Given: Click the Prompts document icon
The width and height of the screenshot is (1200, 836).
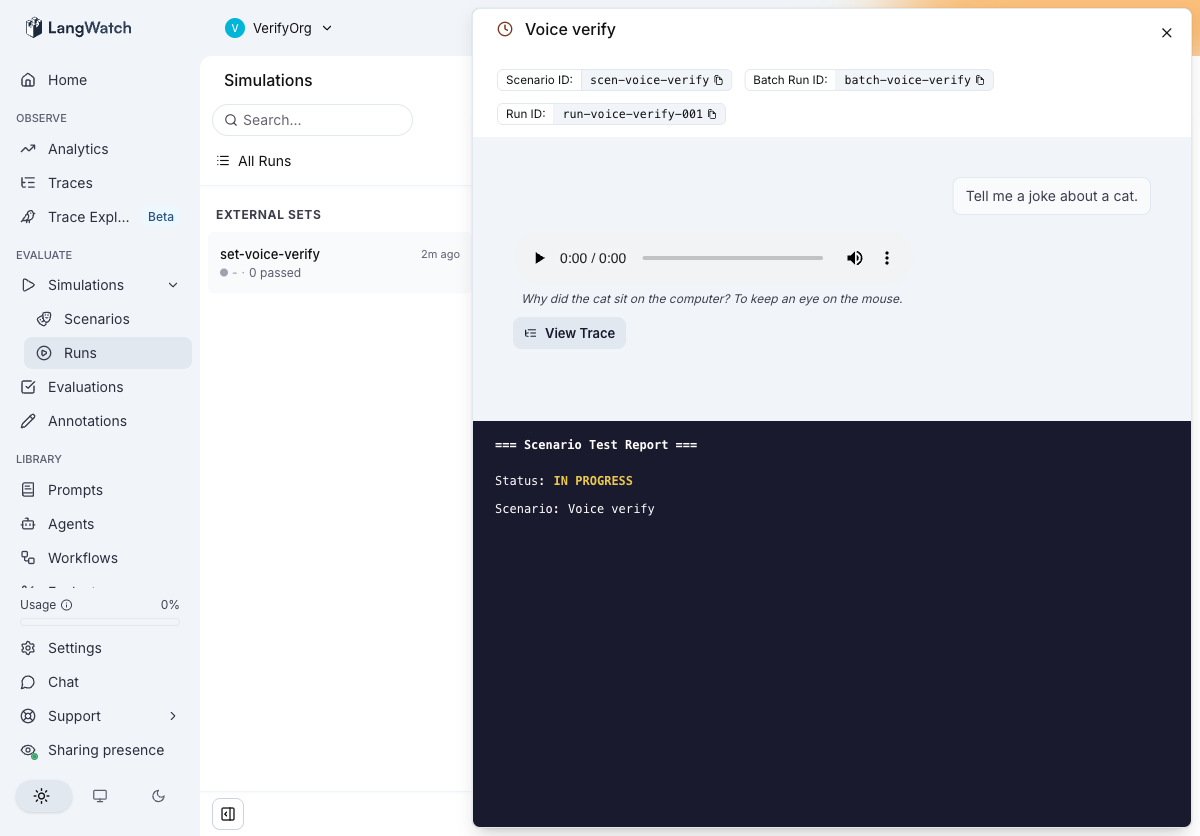Looking at the screenshot, I should point(28,490).
